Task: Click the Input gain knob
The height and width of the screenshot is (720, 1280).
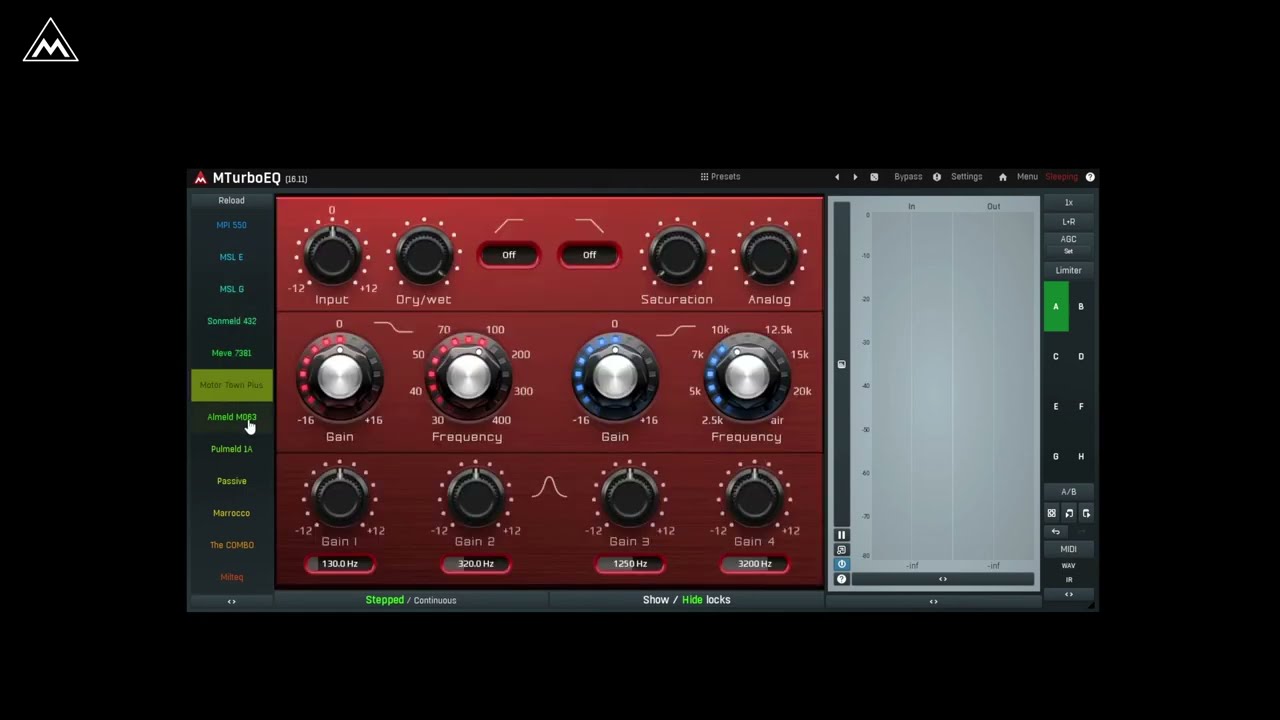Action: (x=331, y=255)
